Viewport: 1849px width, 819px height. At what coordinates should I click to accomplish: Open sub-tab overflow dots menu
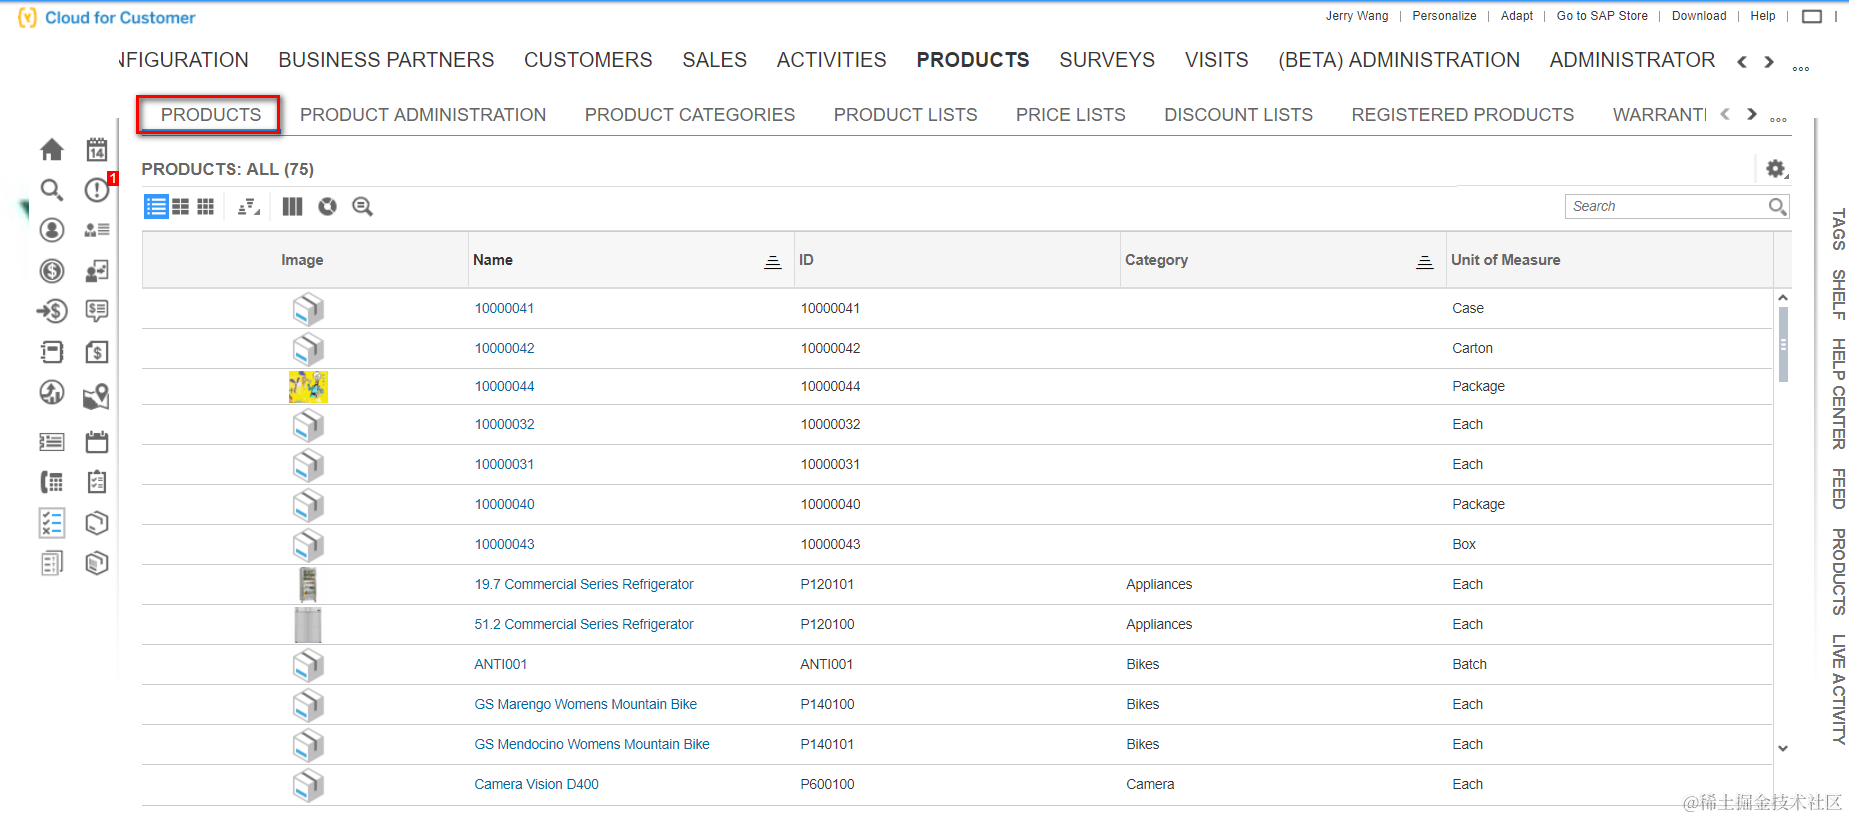[1778, 120]
